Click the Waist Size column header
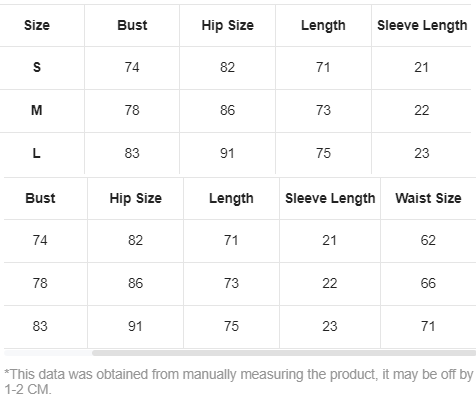 (428, 198)
